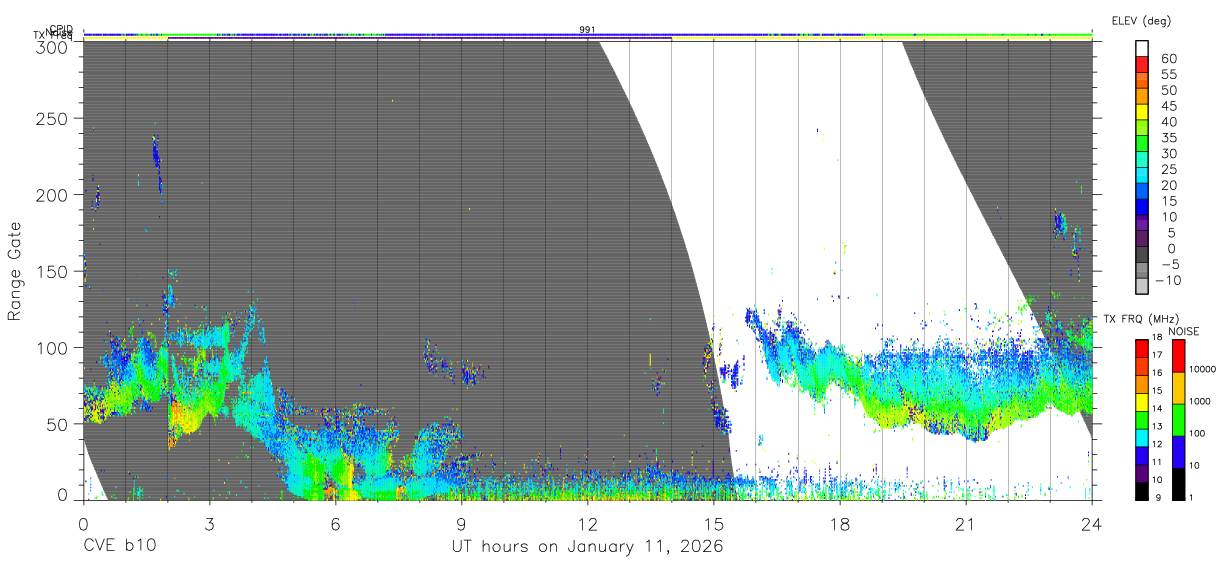
Task: Click the TX frequency strip above the plot
Action: (588, 38)
